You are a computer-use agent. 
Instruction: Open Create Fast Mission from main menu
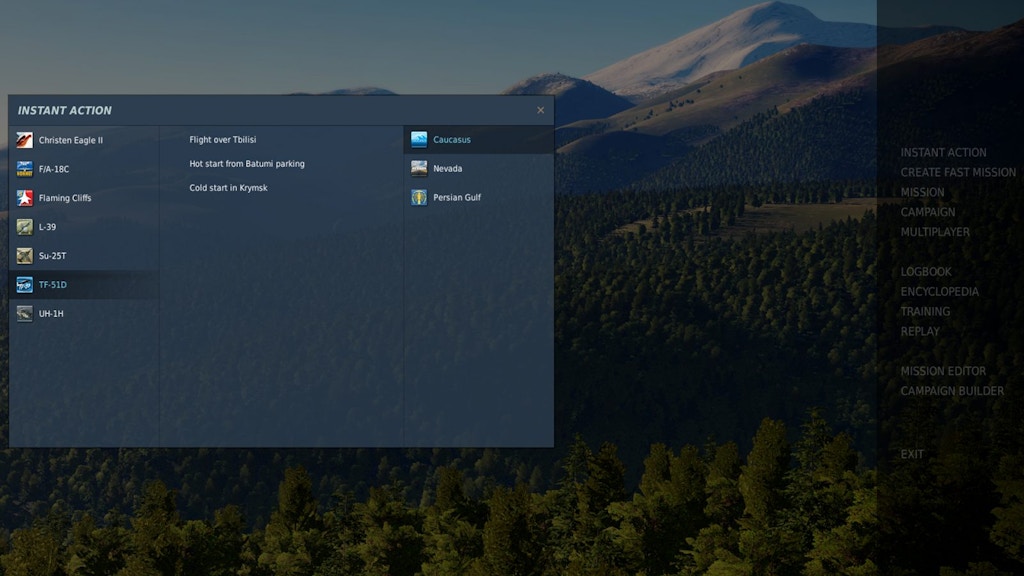(x=957, y=172)
